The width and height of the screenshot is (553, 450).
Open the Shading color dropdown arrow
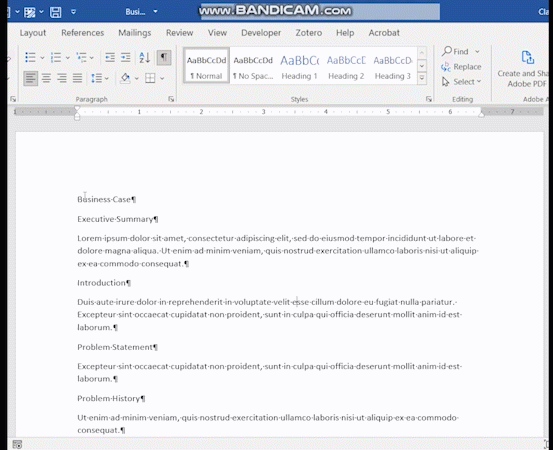pyautogui.click(x=137, y=78)
